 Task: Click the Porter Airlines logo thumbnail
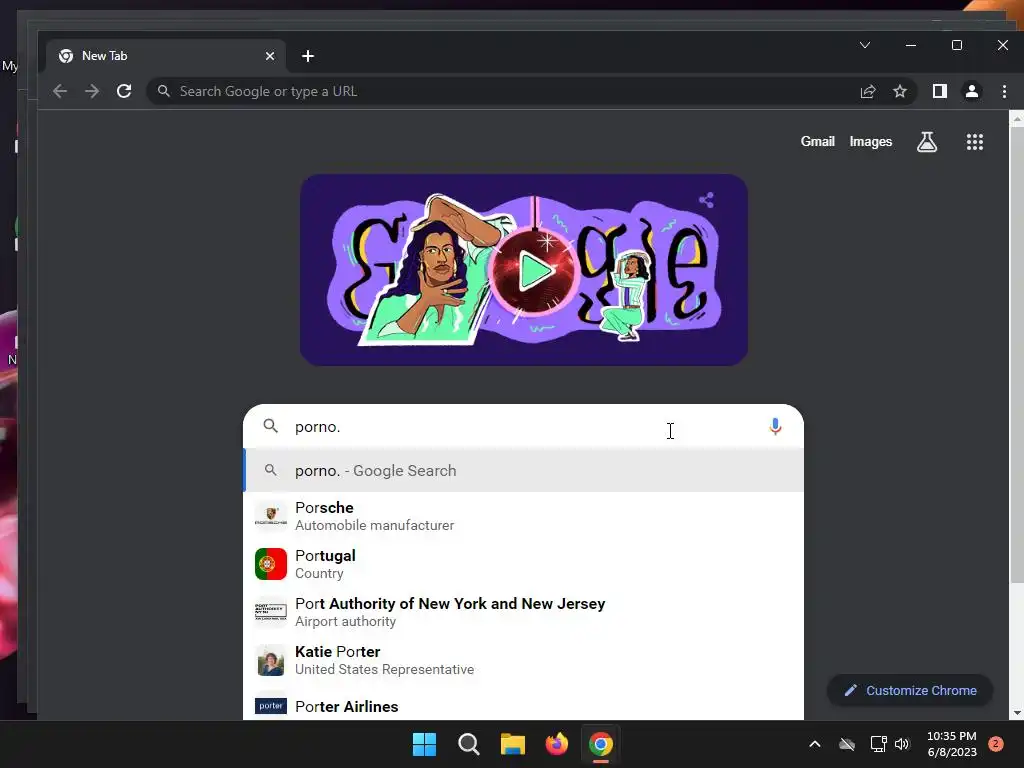click(271, 706)
